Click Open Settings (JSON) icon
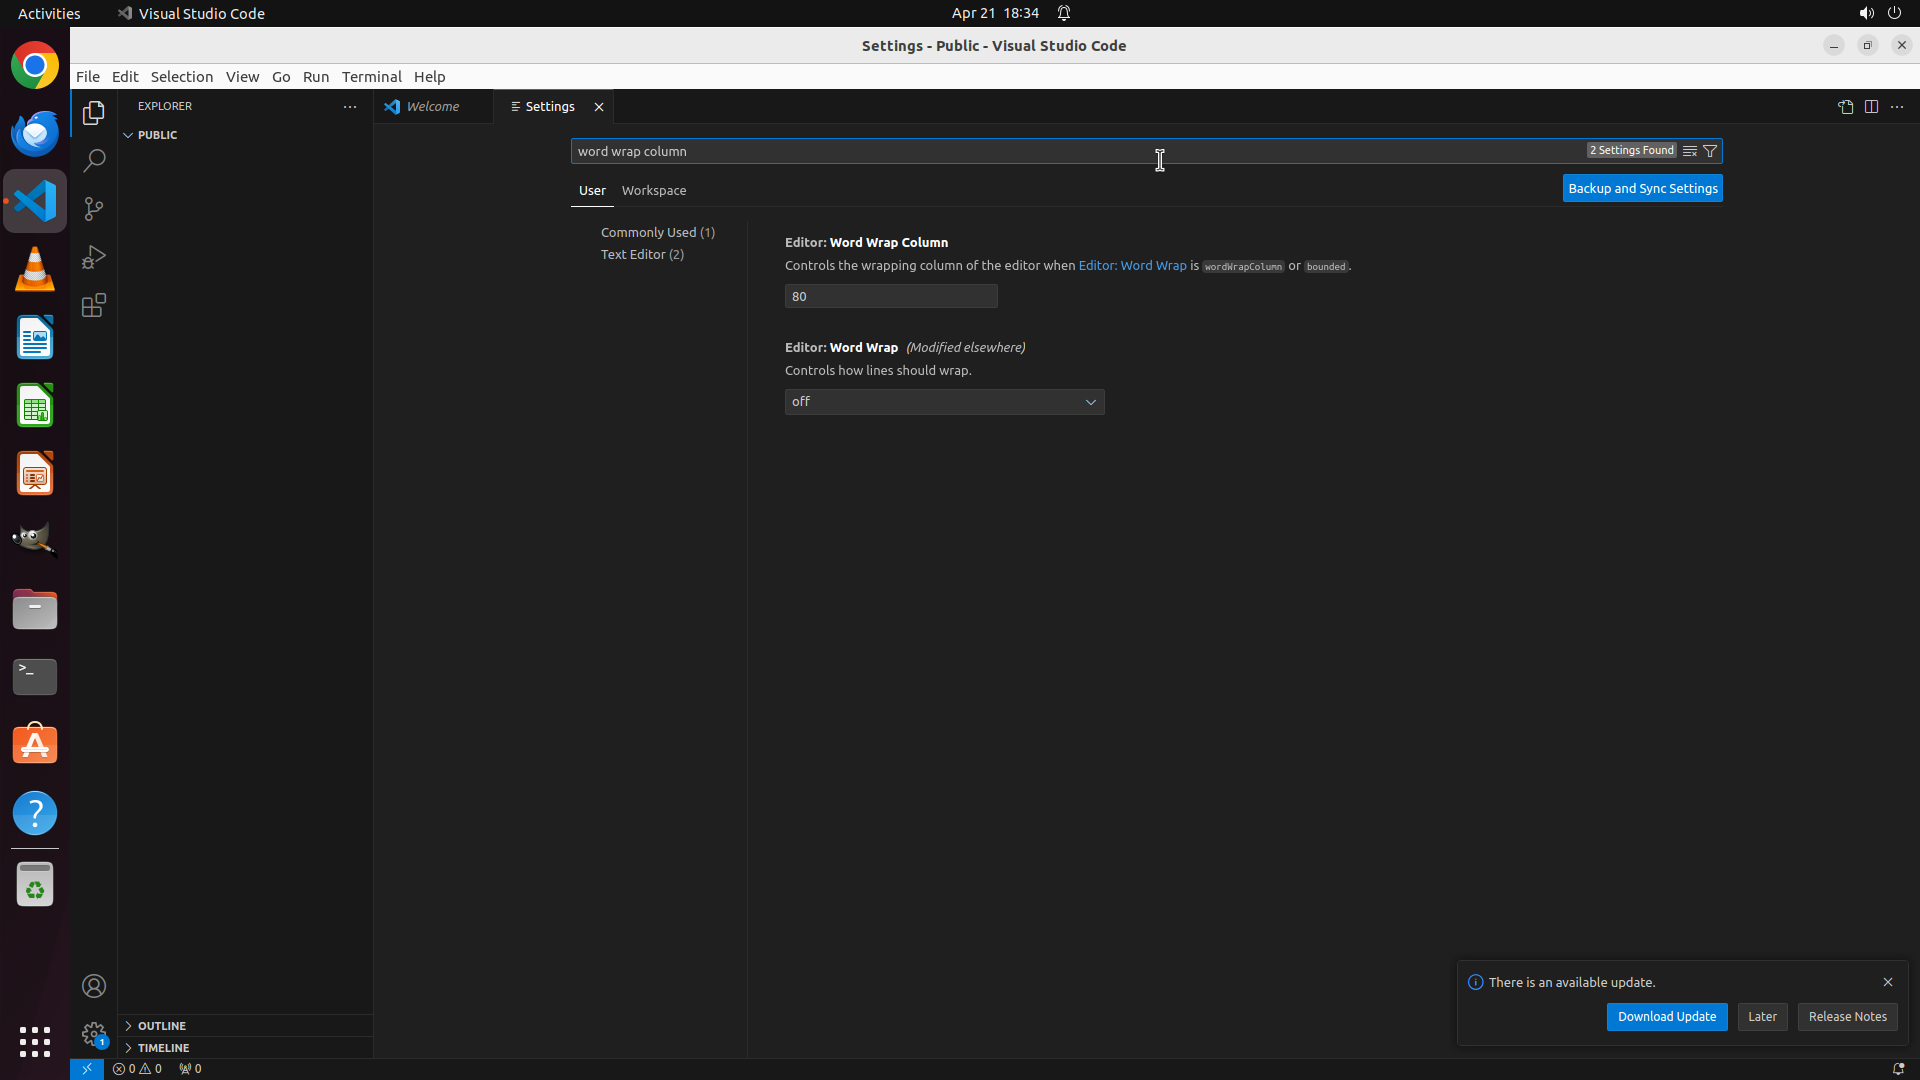Screen dimensions: 1920x1080 pos(1845,107)
